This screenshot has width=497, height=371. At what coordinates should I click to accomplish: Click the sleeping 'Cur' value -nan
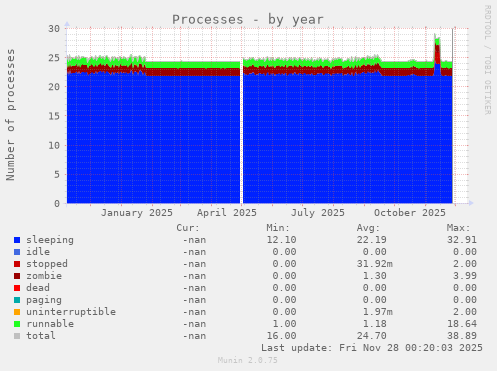coord(194,240)
